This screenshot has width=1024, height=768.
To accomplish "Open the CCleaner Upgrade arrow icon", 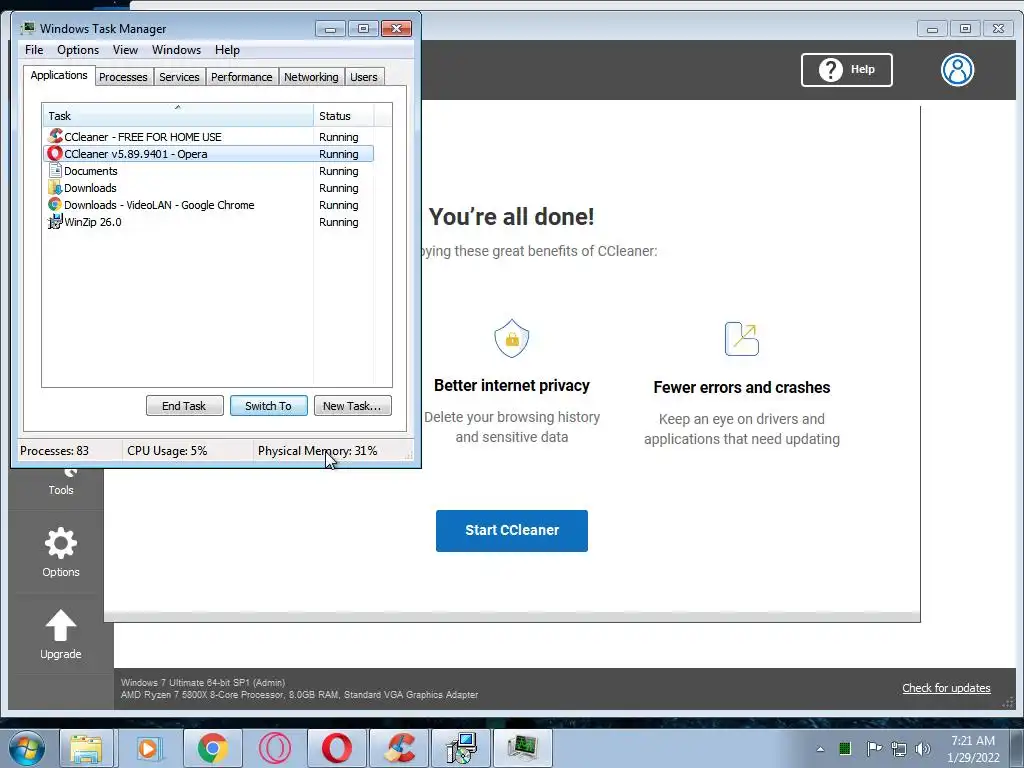I will coord(61,625).
